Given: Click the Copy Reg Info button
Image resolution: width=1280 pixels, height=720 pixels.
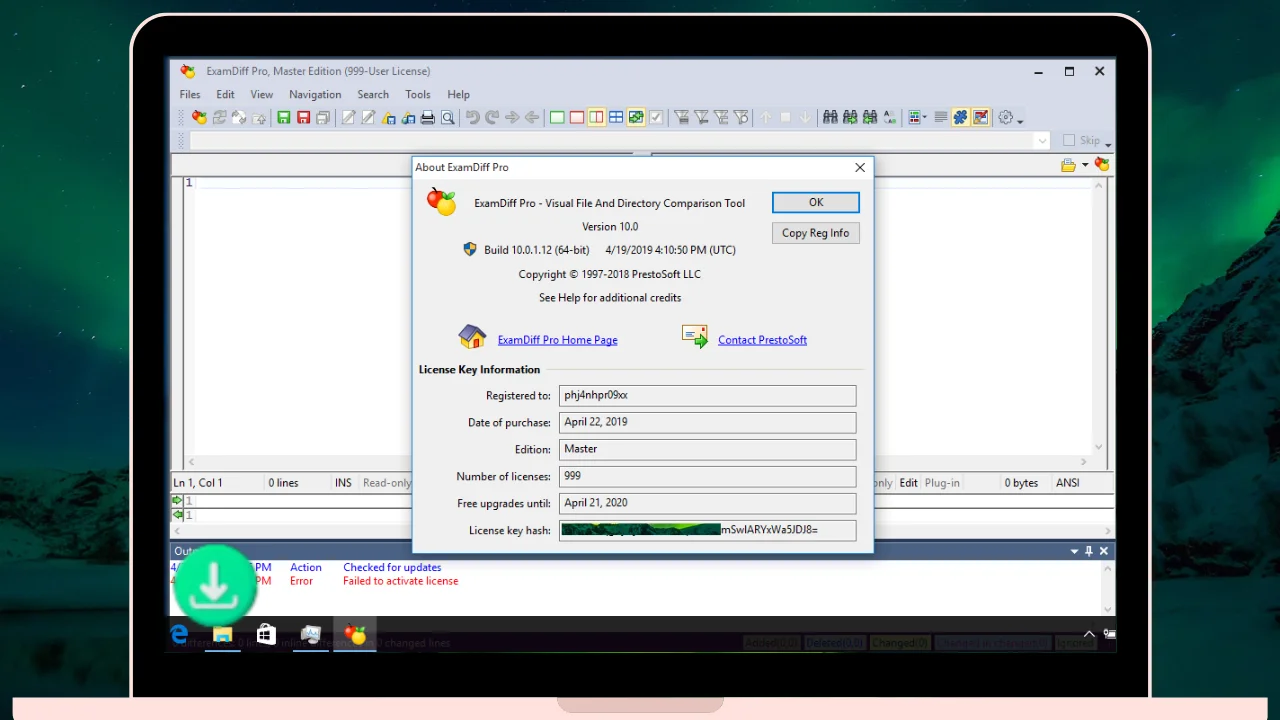Looking at the screenshot, I should (x=816, y=233).
